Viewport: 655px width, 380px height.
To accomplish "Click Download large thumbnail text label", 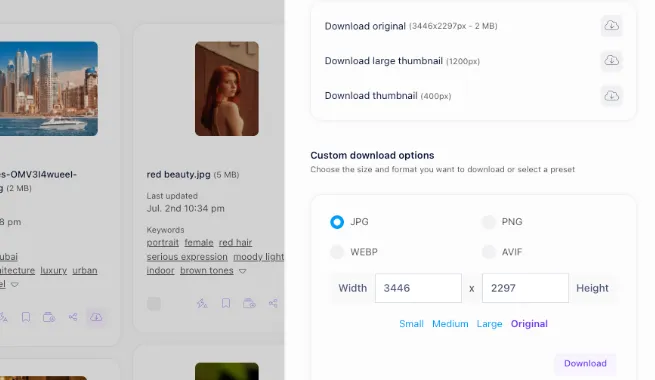I will click(x=383, y=61).
